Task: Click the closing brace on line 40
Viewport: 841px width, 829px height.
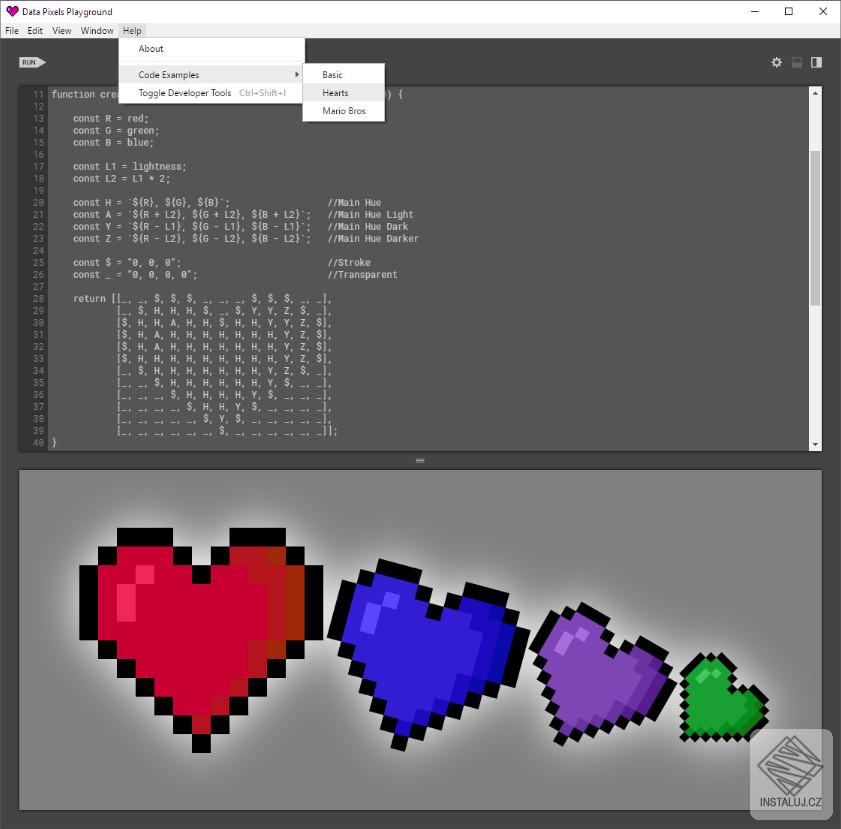Action: [x=54, y=442]
